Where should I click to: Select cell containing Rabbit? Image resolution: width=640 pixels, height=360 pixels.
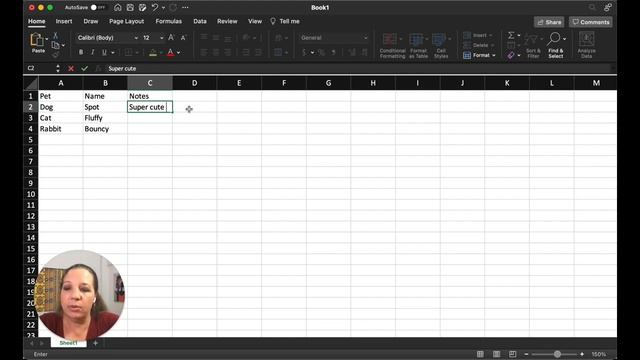click(x=60, y=129)
